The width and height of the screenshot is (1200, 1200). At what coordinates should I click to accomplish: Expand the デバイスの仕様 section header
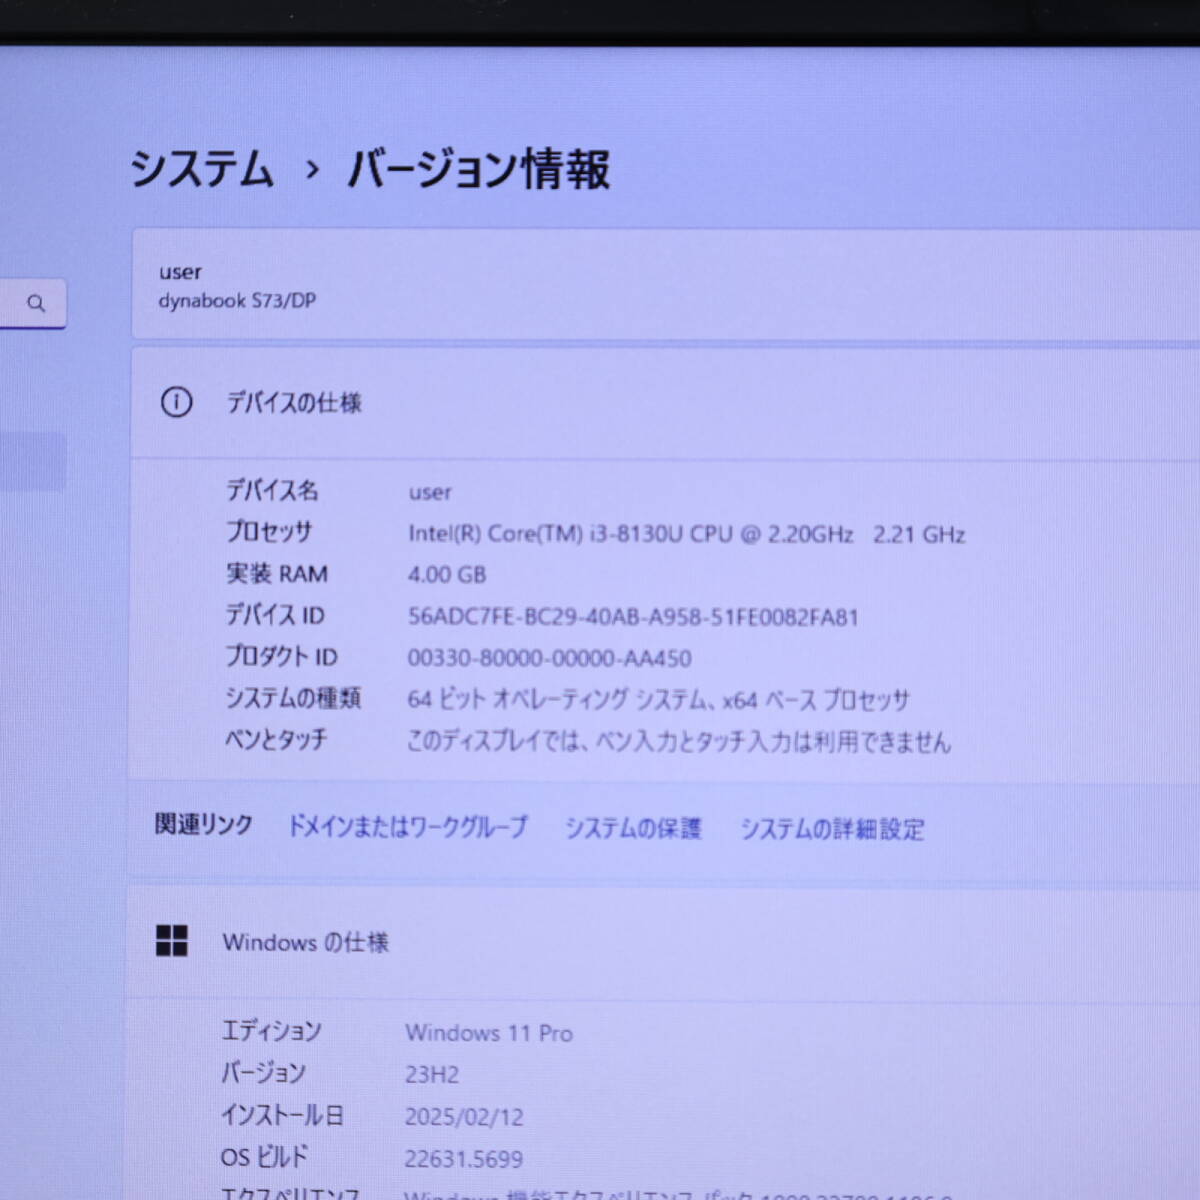coord(665,403)
